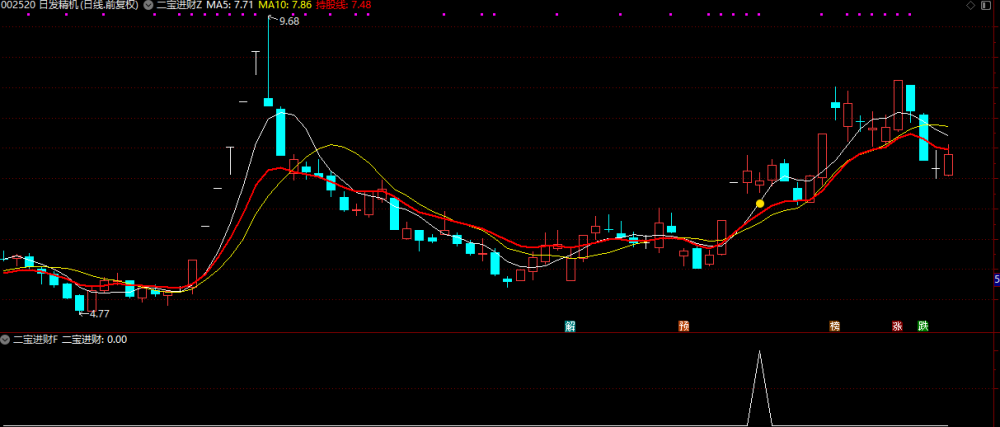Click the 9.68 high price label
This screenshot has width=1000, height=427.
(289, 21)
